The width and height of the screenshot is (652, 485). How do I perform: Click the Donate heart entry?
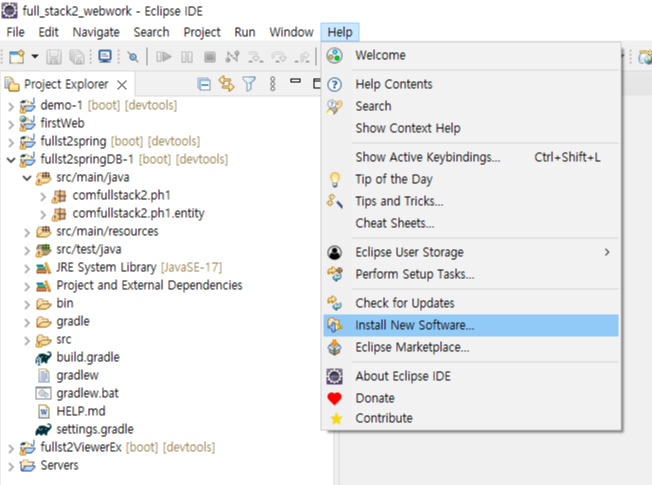(471, 398)
